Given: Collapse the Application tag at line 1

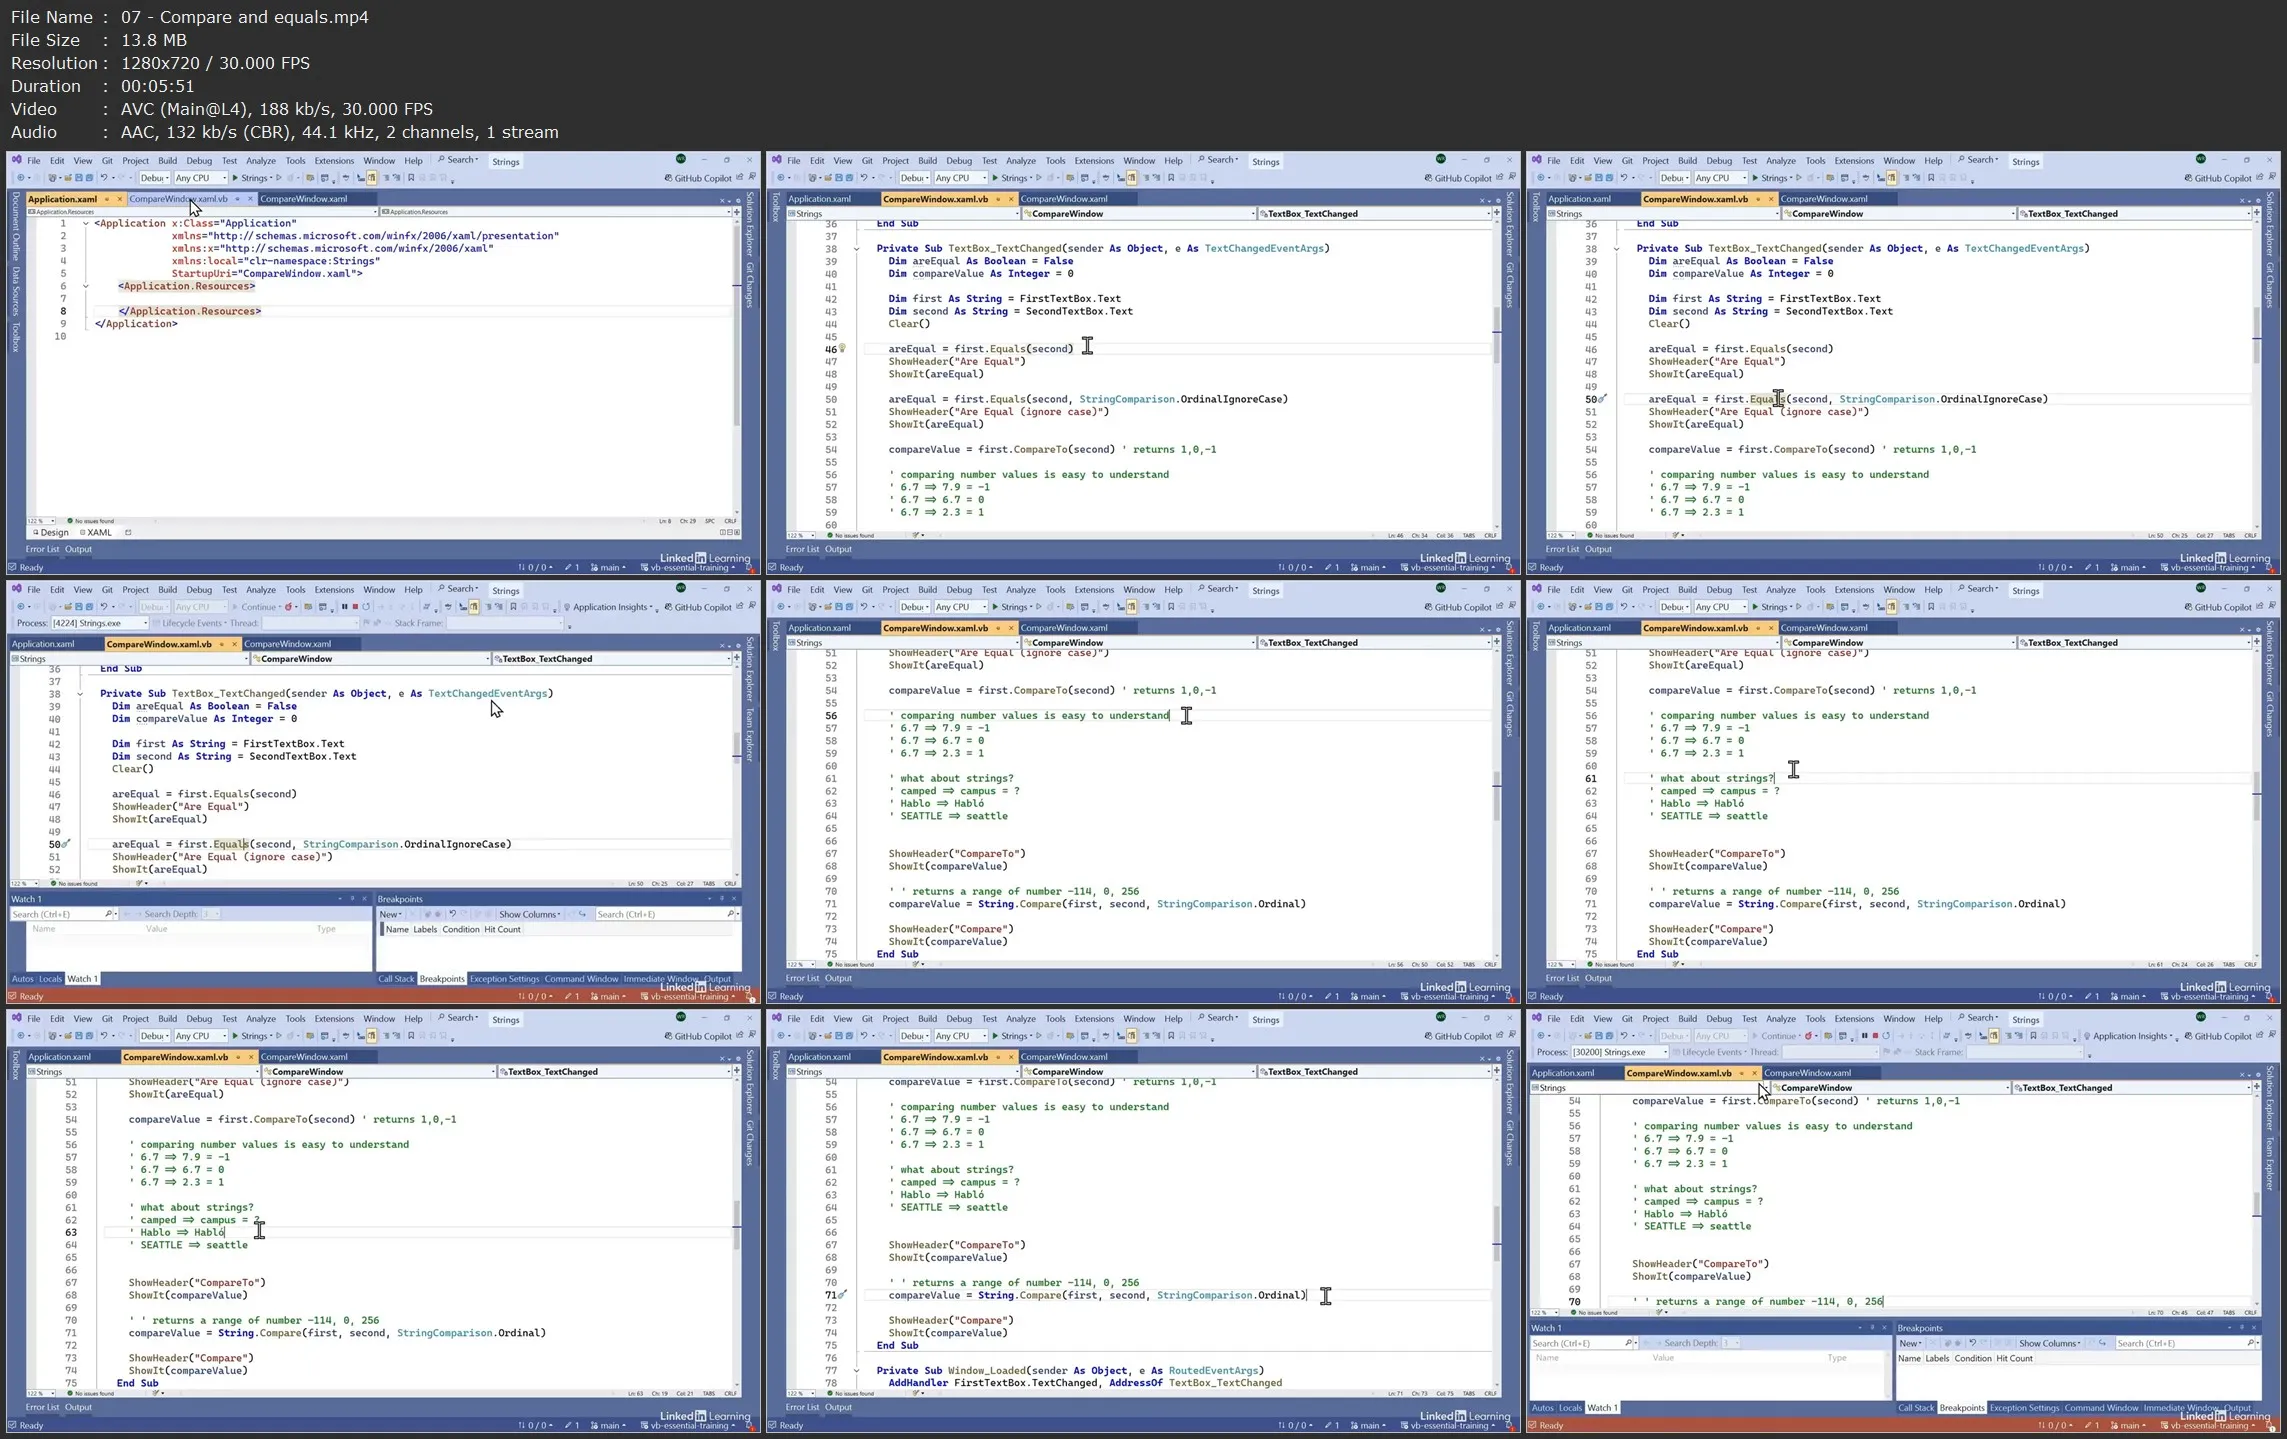Looking at the screenshot, I should (86, 224).
